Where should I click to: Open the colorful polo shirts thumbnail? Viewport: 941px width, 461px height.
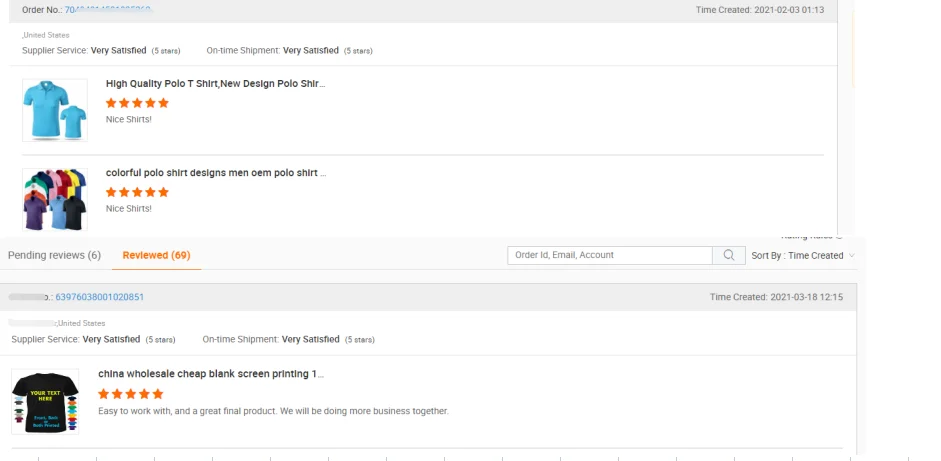point(55,198)
